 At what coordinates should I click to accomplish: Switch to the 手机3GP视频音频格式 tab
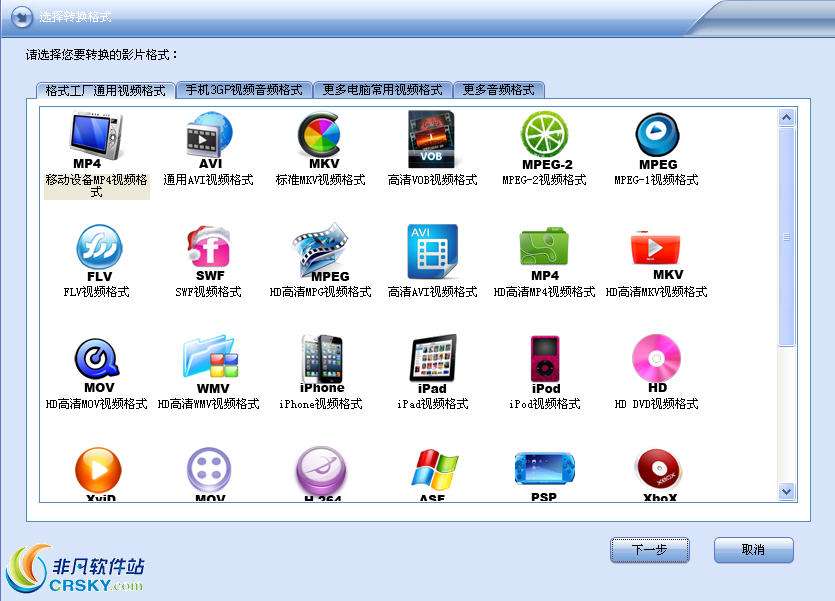244,89
